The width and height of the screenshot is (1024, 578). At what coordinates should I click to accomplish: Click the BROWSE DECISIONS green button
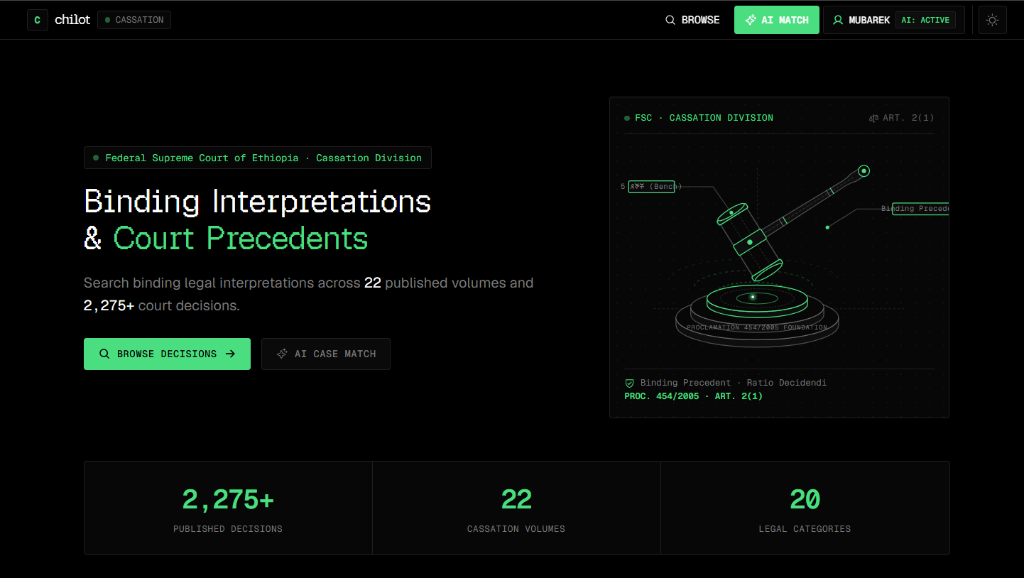click(x=167, y=354)
